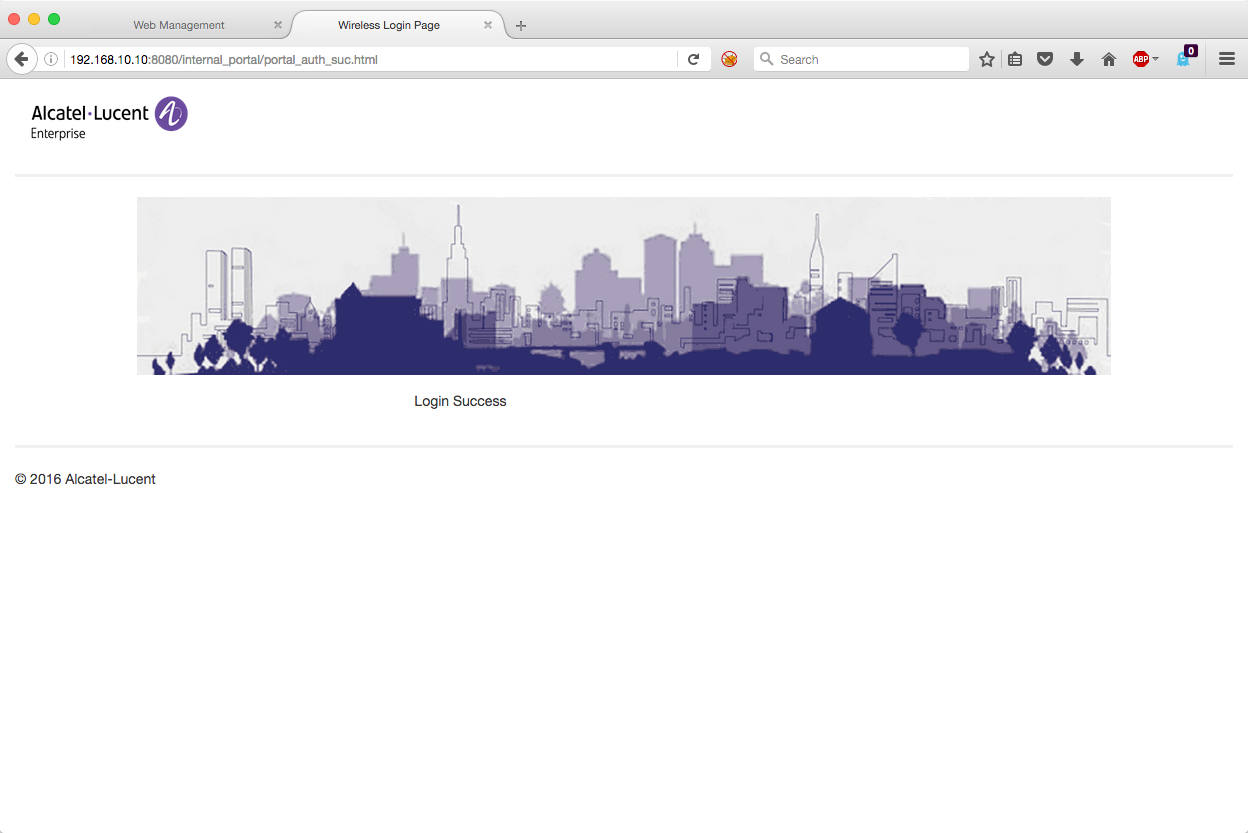This screenshot has height=833, width=1248.
Task: Show bookmarks list icon
Action: tap(1015, 59)
